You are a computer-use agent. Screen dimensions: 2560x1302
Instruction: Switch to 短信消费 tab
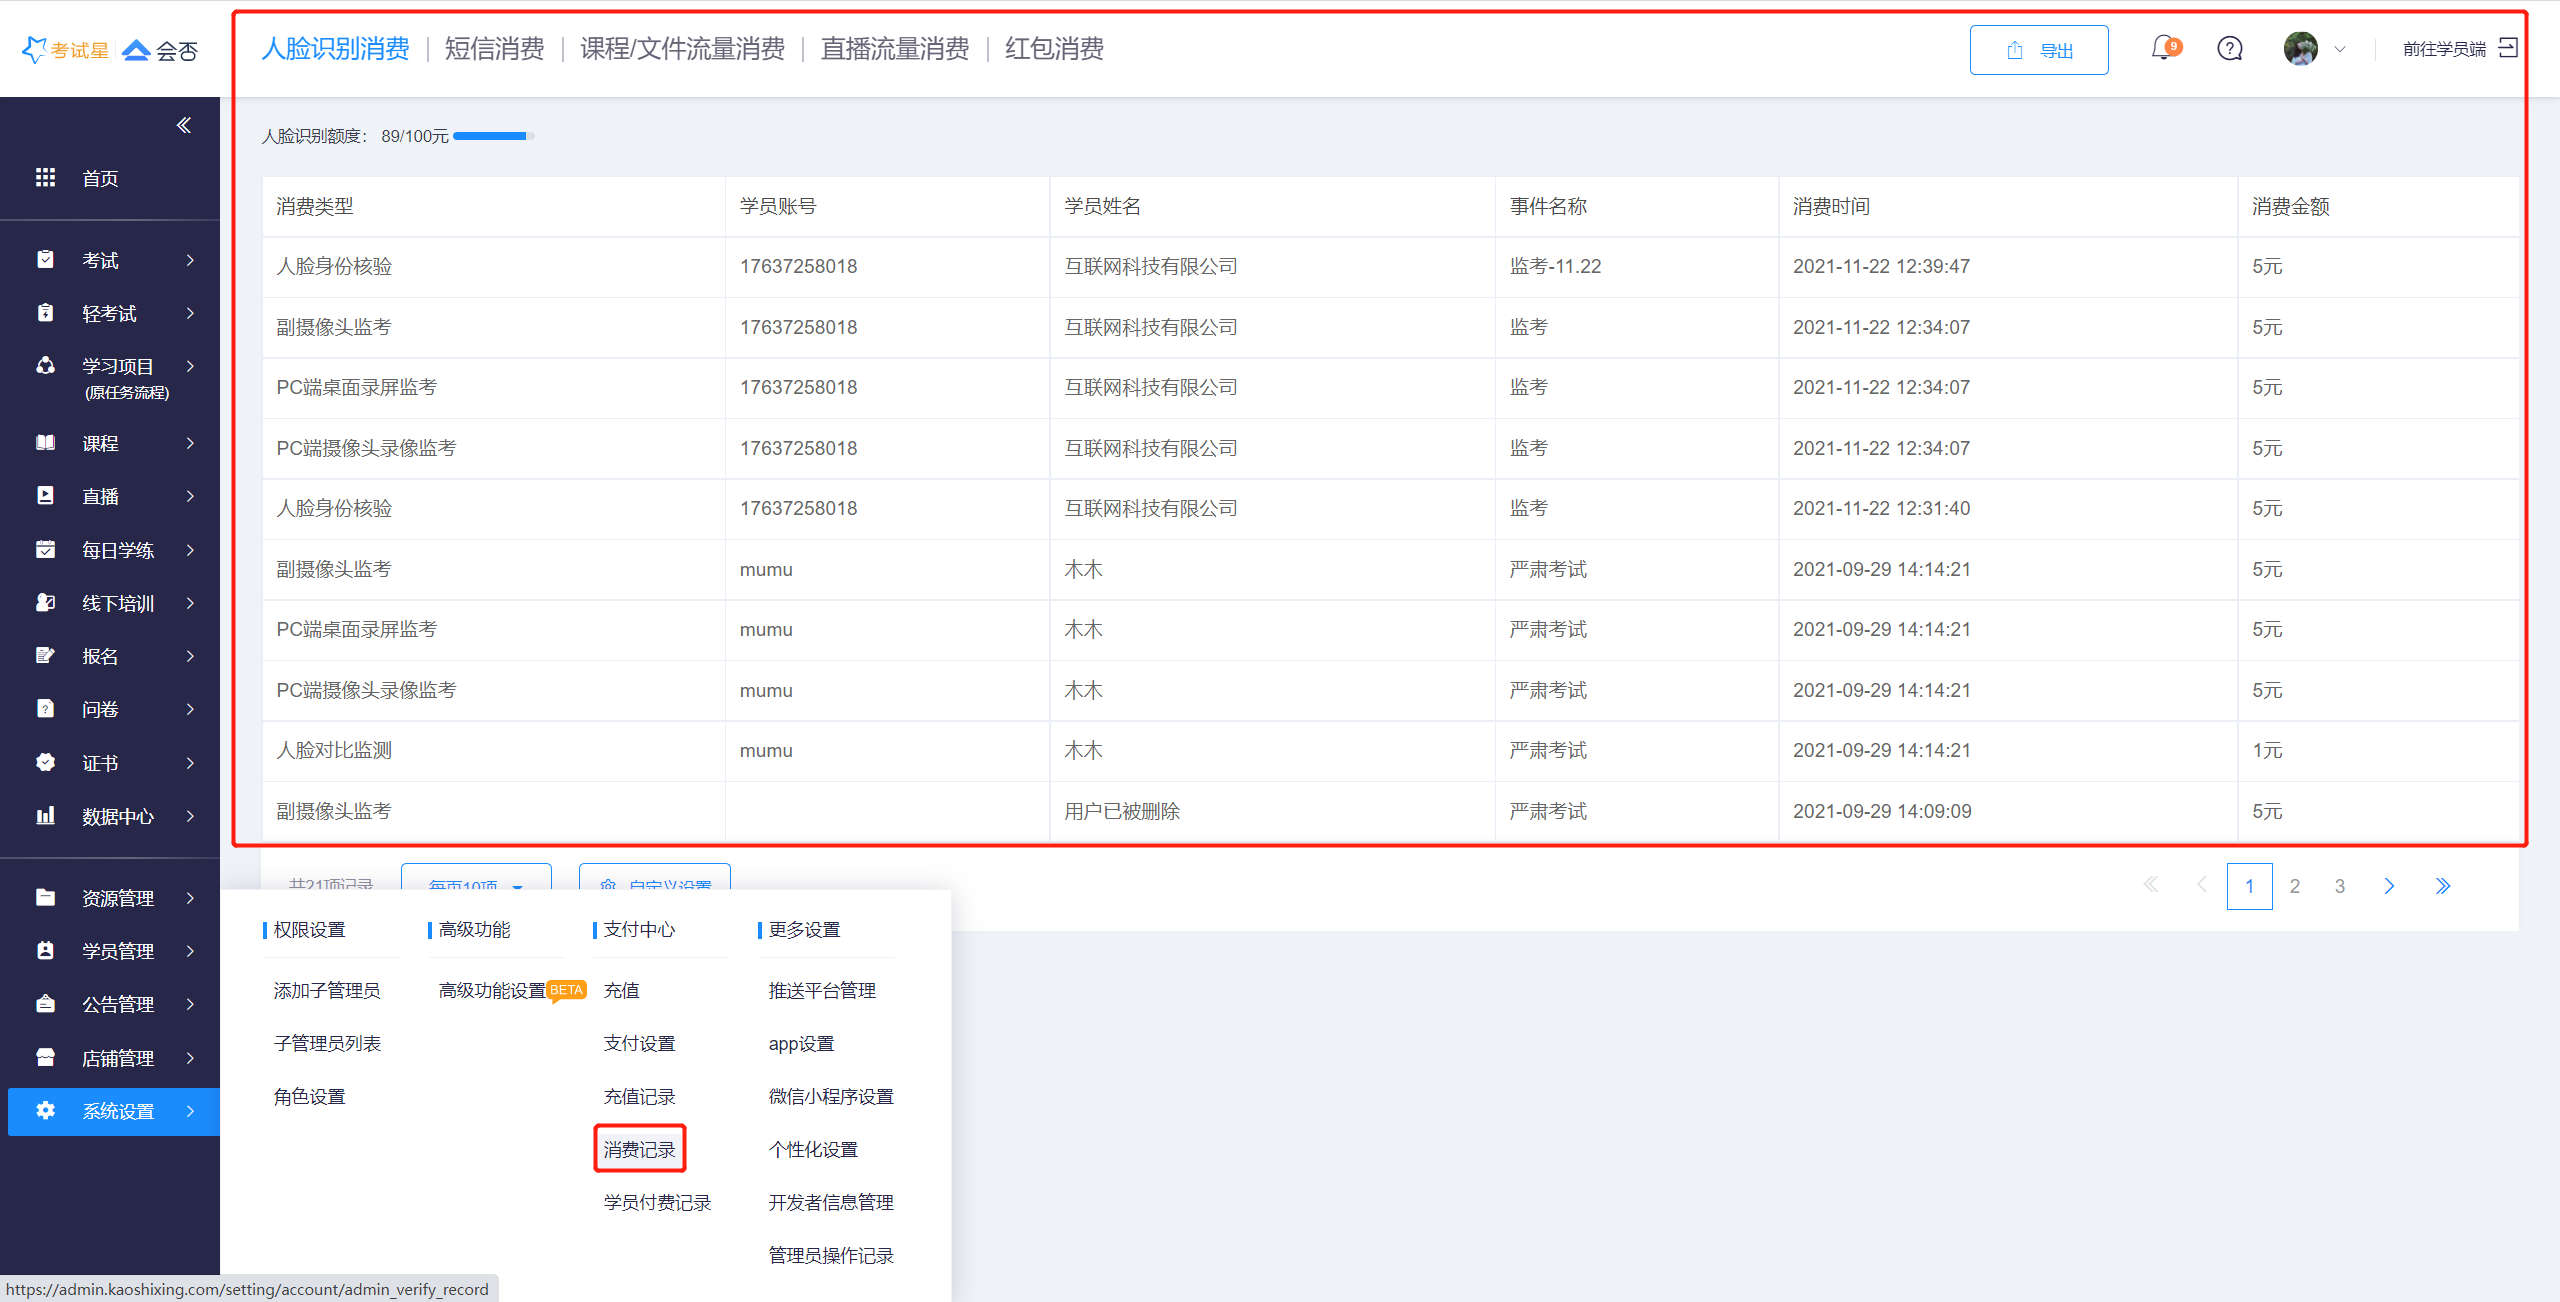pyautogui.click(x=494, y=49)
